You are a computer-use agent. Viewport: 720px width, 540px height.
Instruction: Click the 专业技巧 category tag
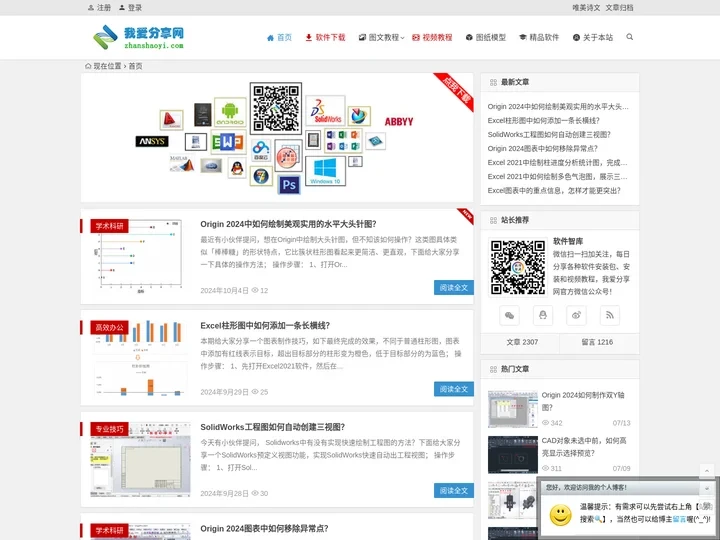tap(109, 429)
